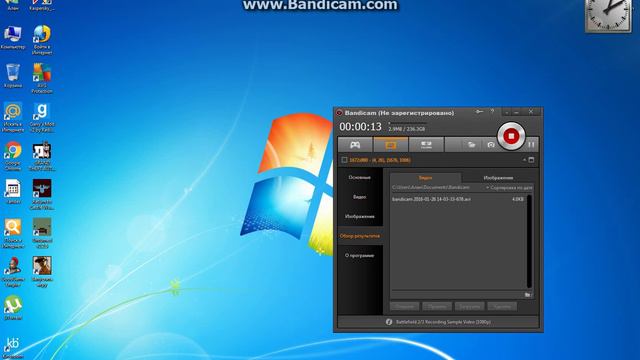Click the recorded size and free space text
Viewport: 640px width, 360px height.
point(407,129)
